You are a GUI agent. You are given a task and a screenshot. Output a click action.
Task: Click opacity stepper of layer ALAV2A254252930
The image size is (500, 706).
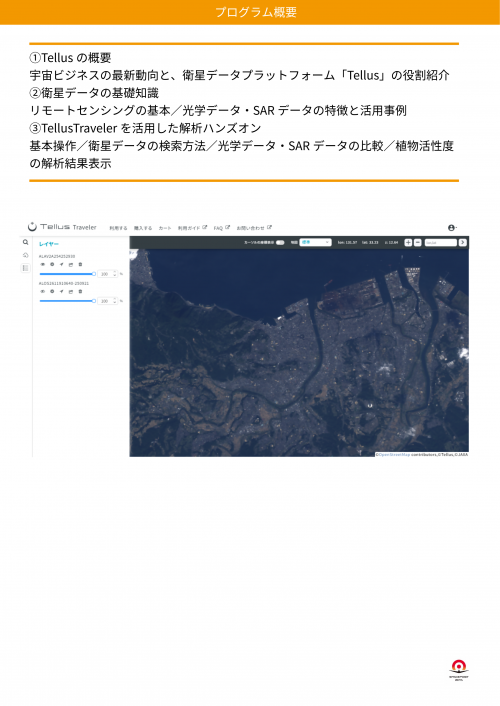coord(115,274)
